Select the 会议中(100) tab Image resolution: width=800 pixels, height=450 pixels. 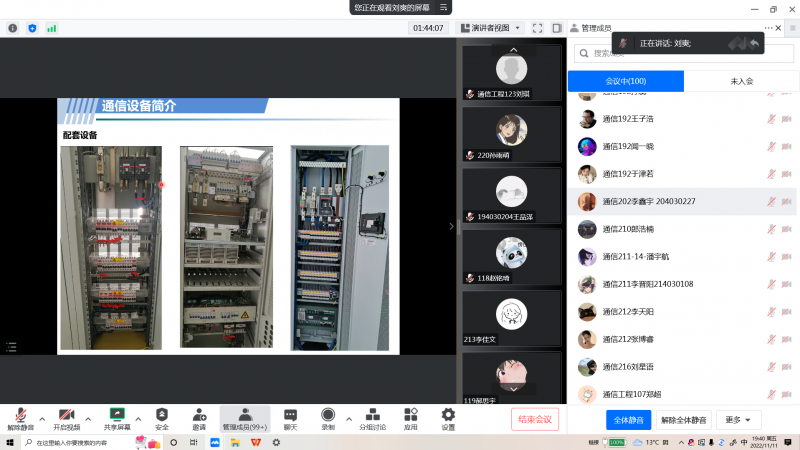pyautogui.click(x=626, y=81)
